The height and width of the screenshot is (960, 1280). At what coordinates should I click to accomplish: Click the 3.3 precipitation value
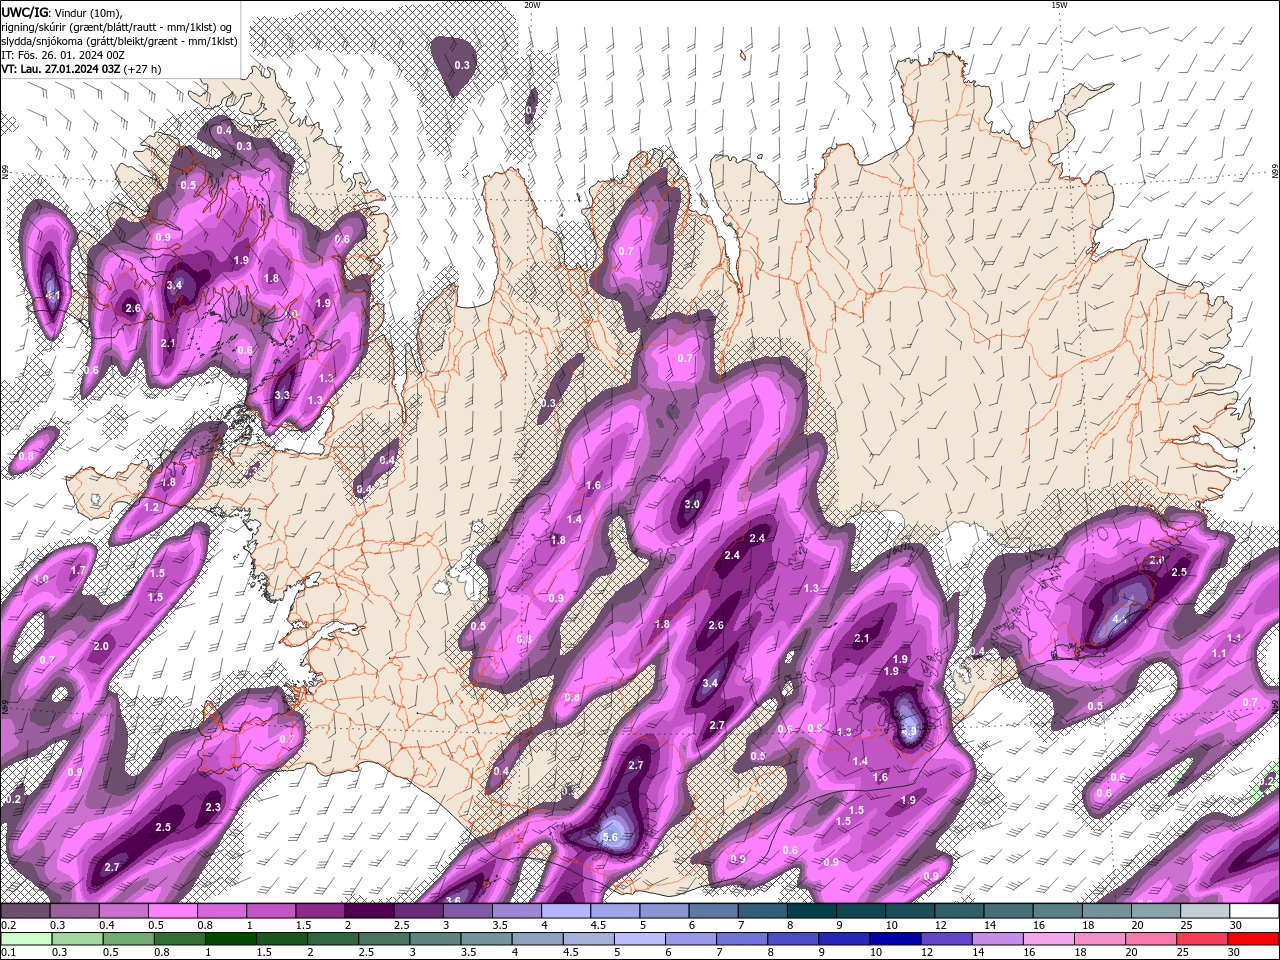tap(282, 395)
